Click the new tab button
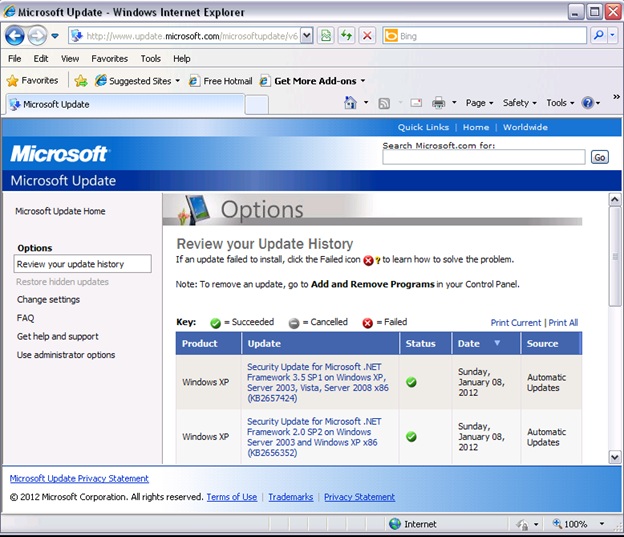Screen dimensions: 624x537 256,105
